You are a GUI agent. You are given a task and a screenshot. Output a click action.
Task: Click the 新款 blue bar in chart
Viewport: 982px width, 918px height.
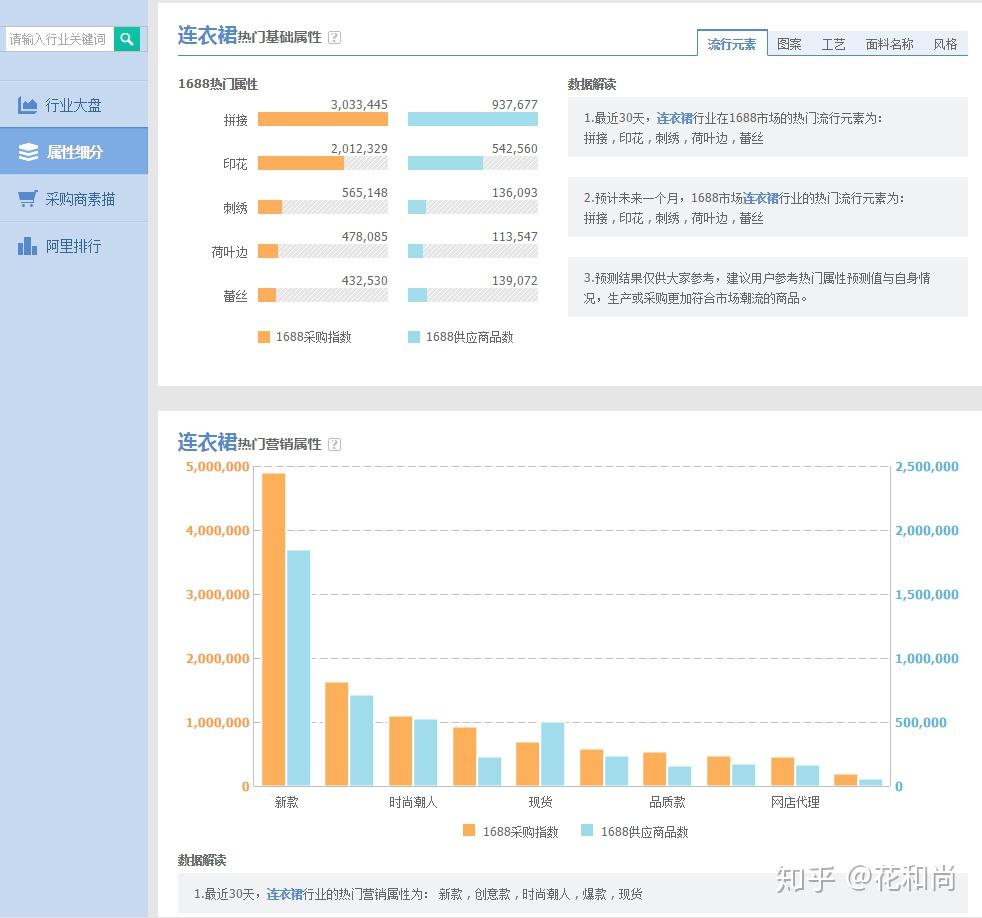click(299, 668)
